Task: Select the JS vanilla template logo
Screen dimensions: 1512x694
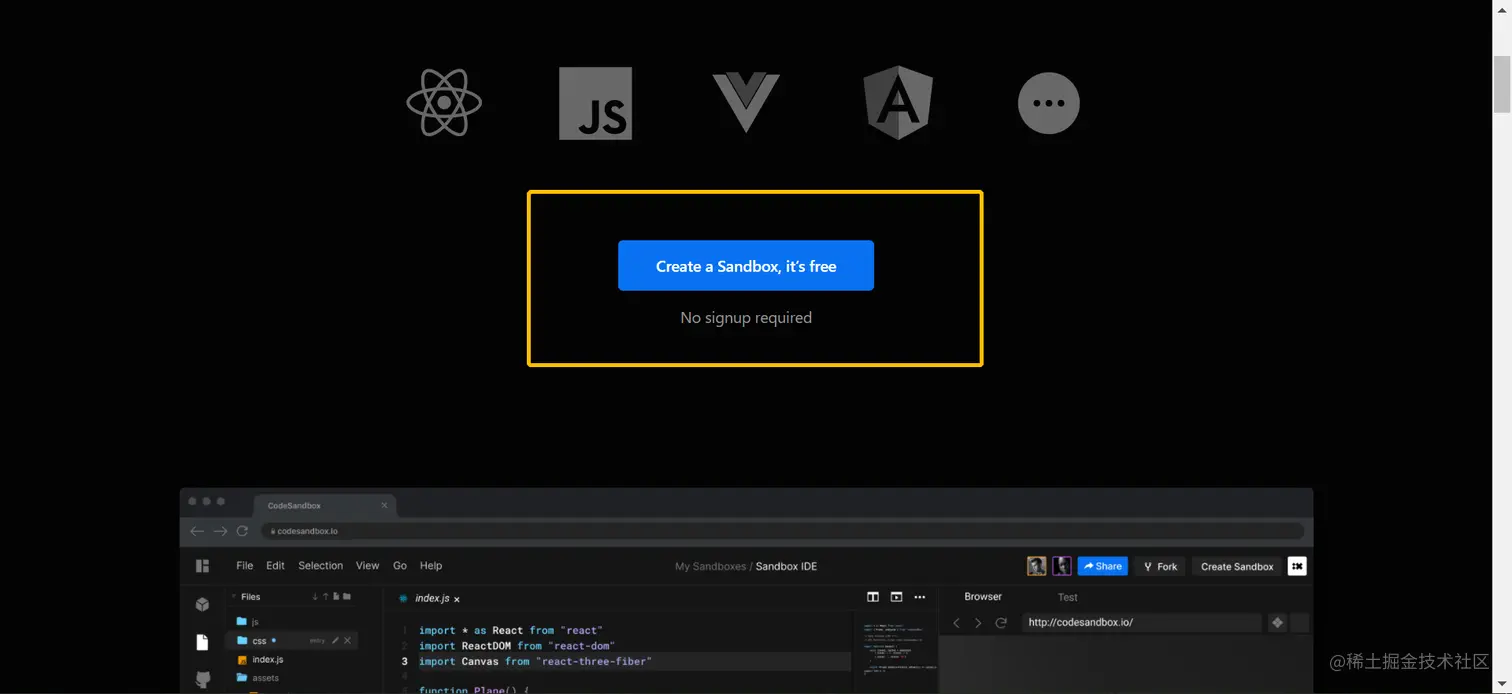Action: pos(595,103)
